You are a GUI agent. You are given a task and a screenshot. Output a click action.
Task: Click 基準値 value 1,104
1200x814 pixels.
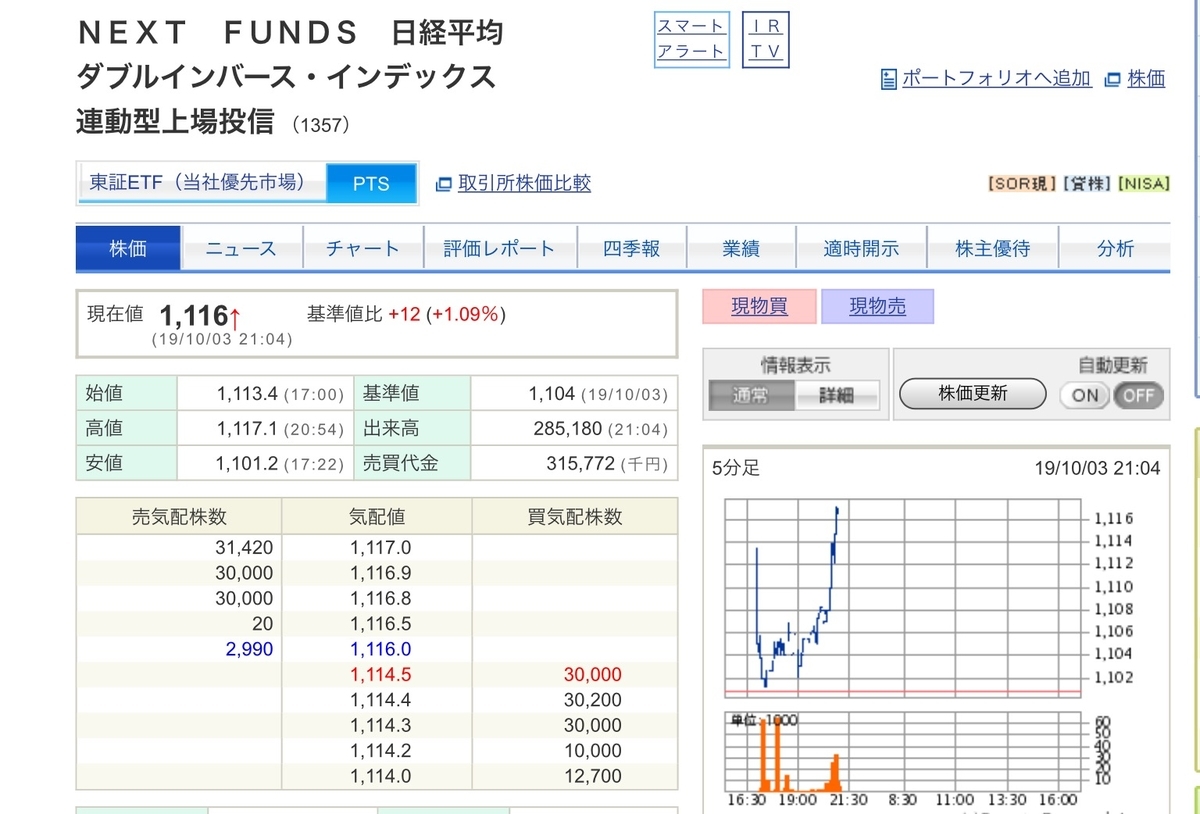click(552, 394)
